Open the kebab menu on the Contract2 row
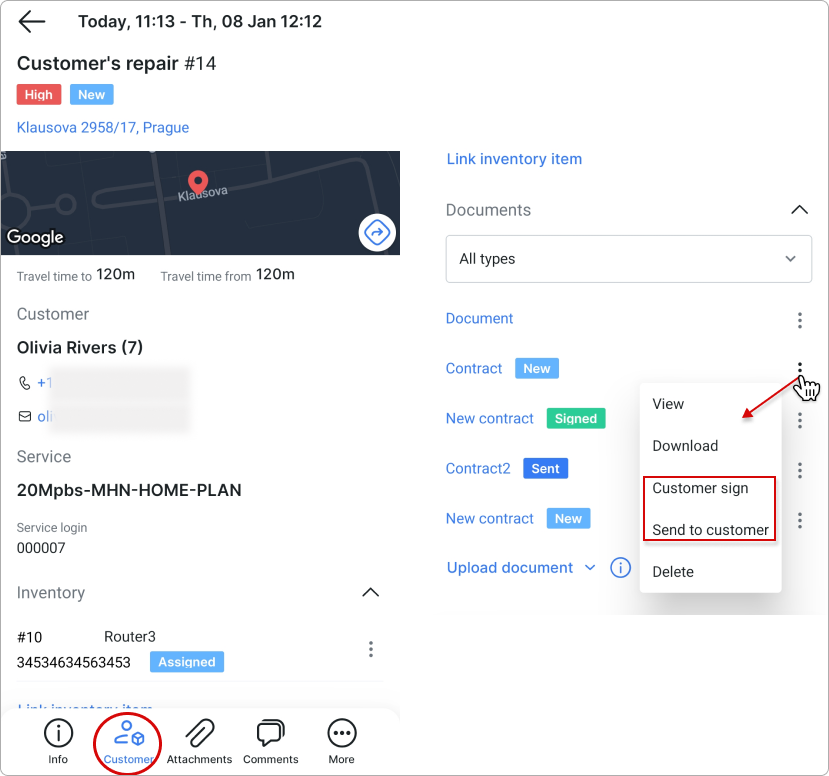The height and width of the screenshot is (776, 829). (799, 470)
